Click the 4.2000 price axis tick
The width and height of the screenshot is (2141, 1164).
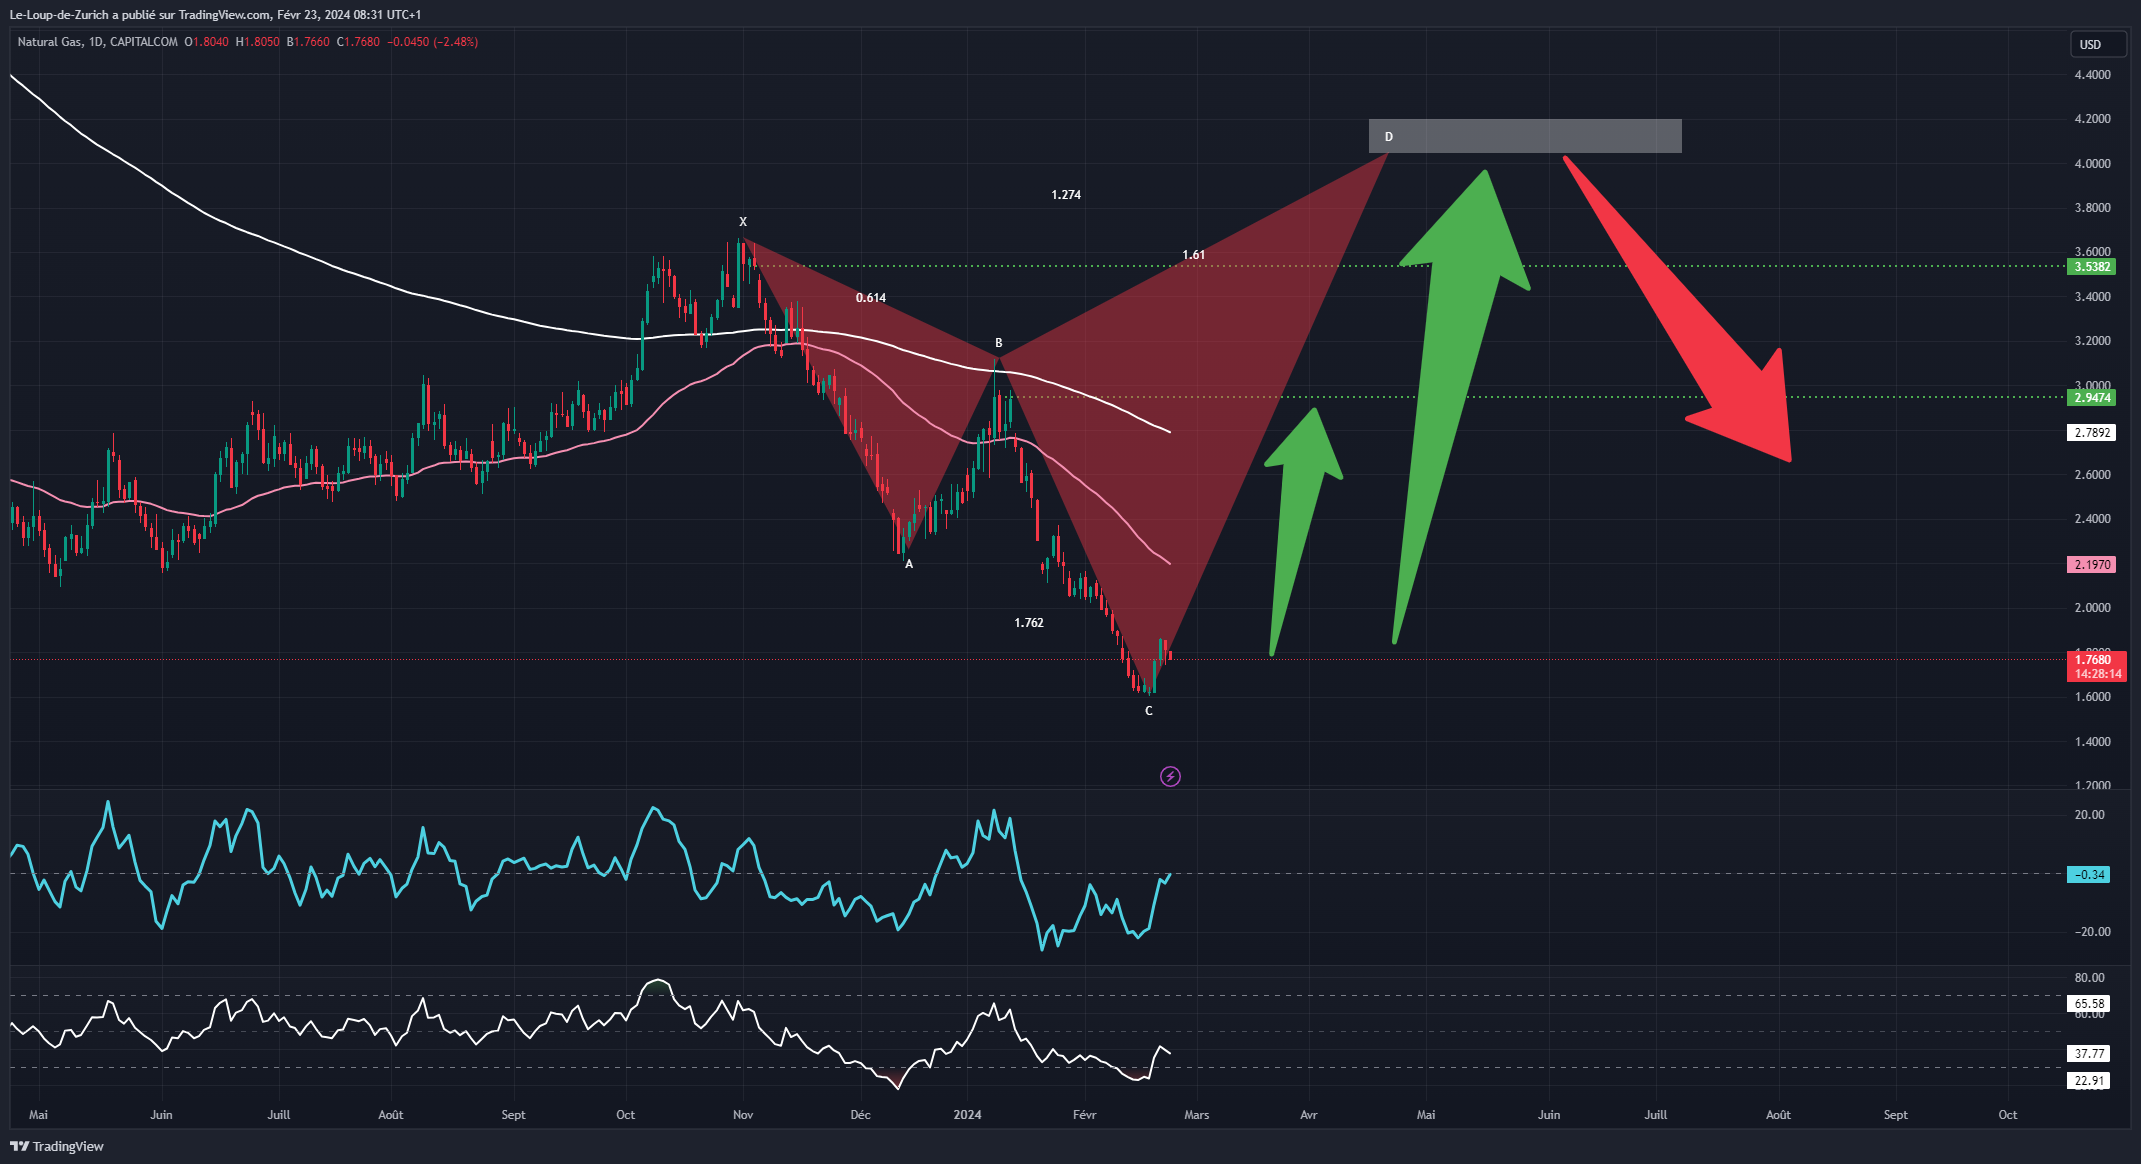(2092, 119)
